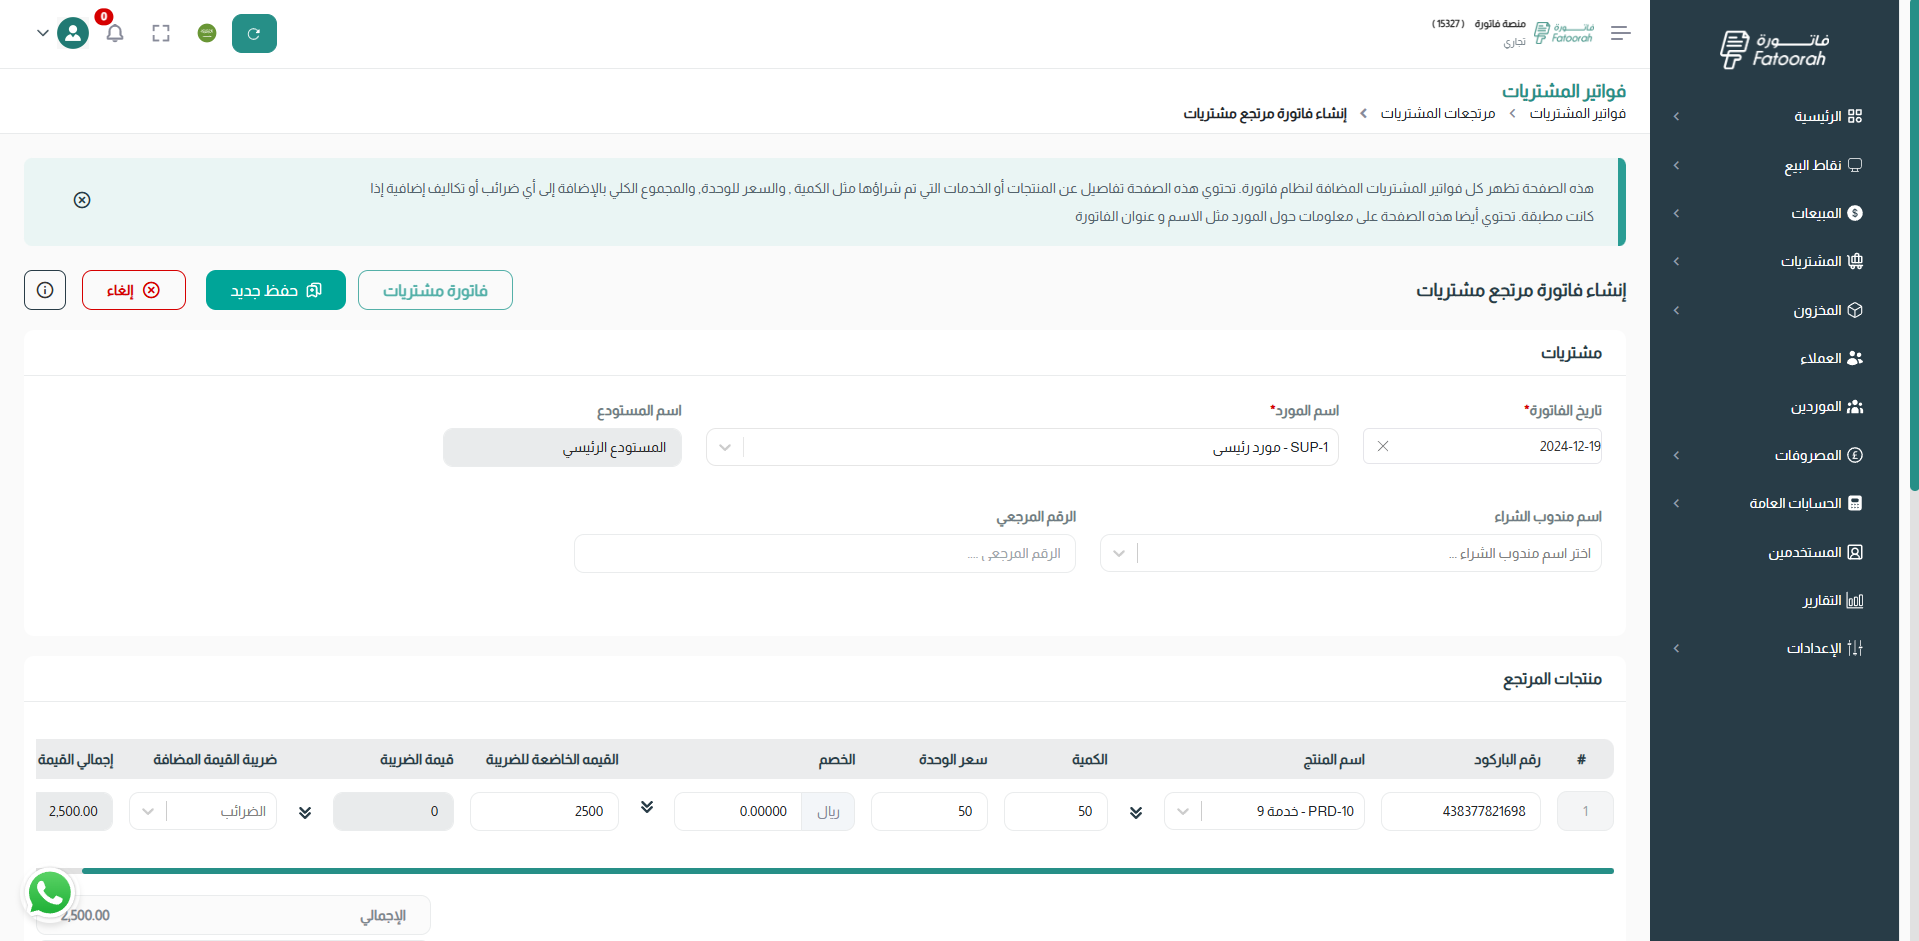Viewport: 1919px width, 941px height.
Task: Go to فواتير المشتريات breadcrumb link
Action: (1577, 113)
